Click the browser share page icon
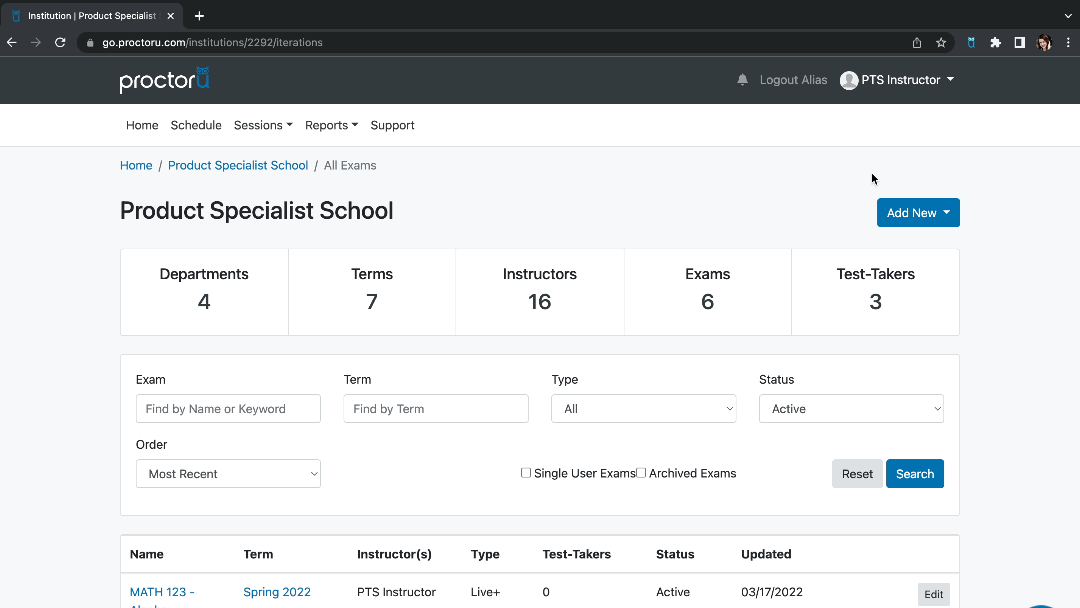The width and height of the screenshot is (1080, 608). pos(917,43)
